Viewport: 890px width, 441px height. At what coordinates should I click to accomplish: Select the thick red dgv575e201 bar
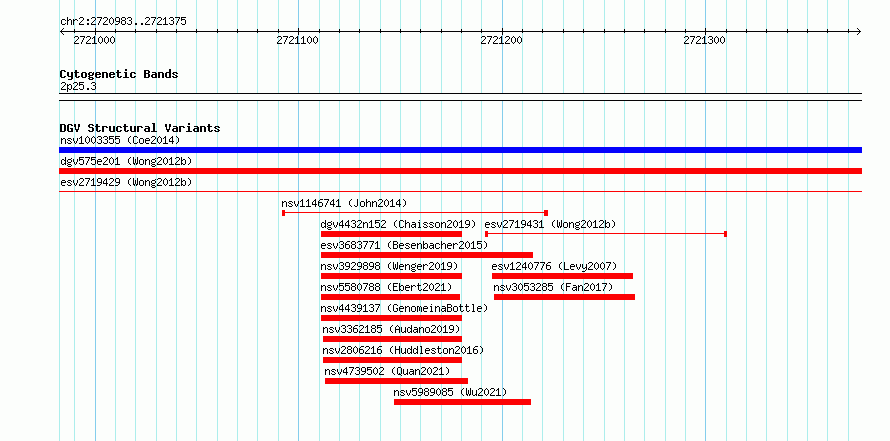(x=460, y=171)
